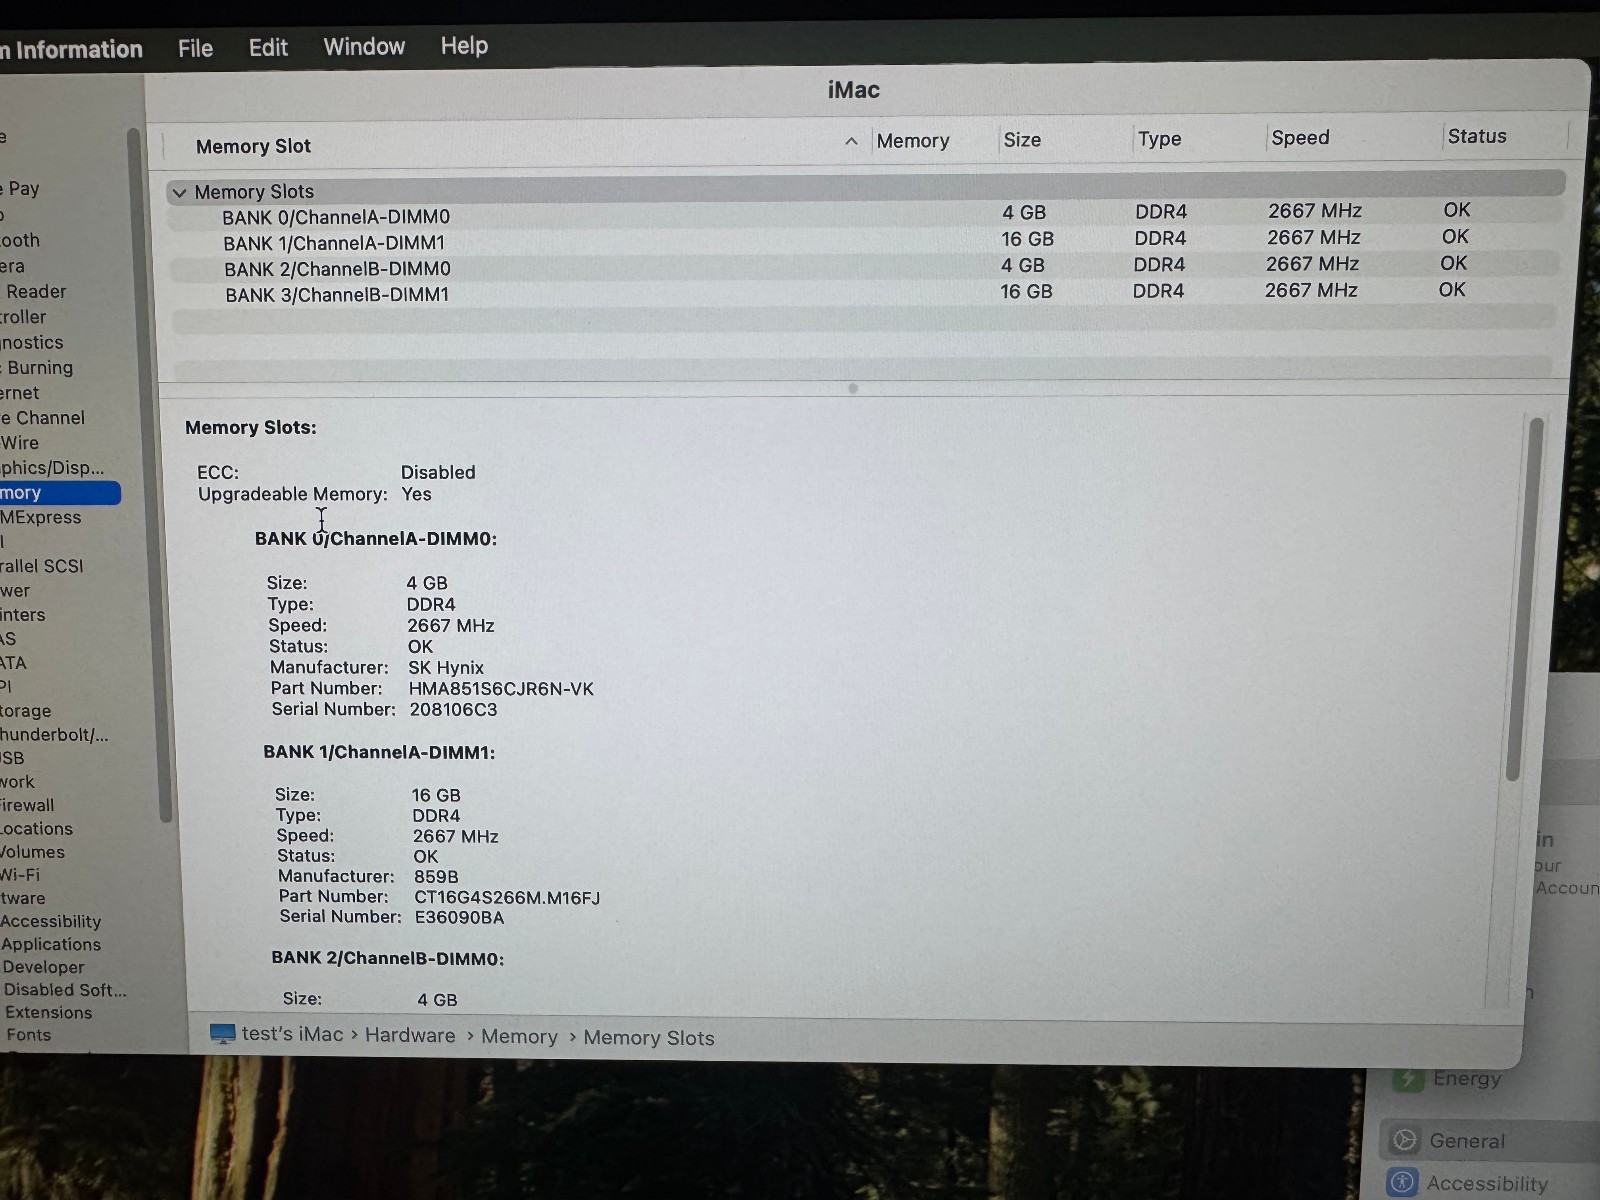Select Graphics/Displays in the sidebar
1600x1200 pixels.
[52, 468]
